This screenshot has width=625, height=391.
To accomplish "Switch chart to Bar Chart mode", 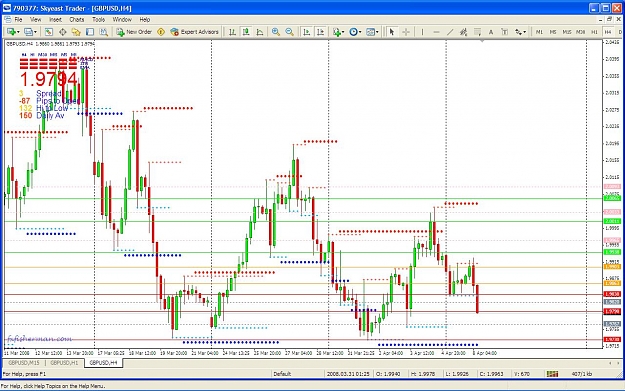I will (x=232, y=32).
